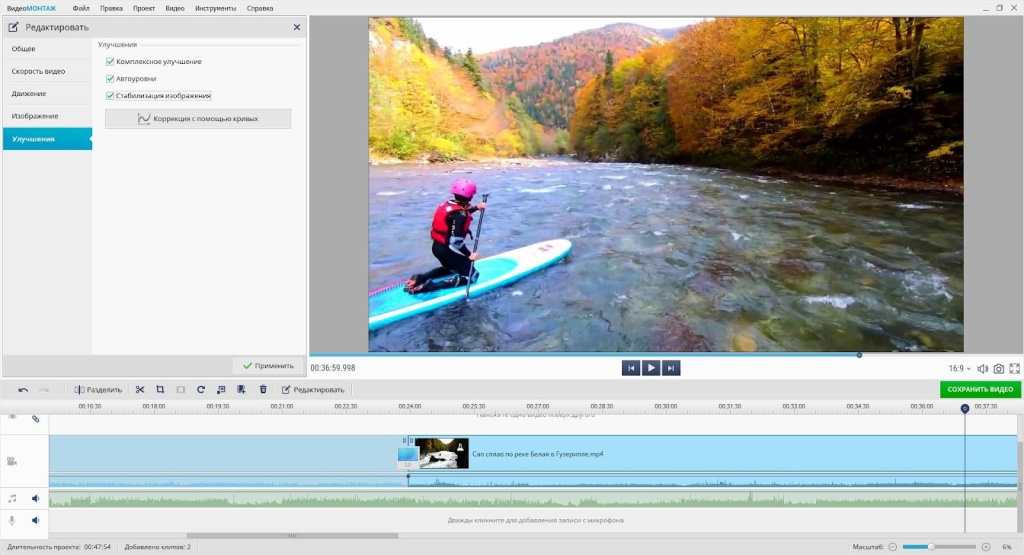1024x555 pixels.
Task: Click the Применить button
Action: (268, 366)
